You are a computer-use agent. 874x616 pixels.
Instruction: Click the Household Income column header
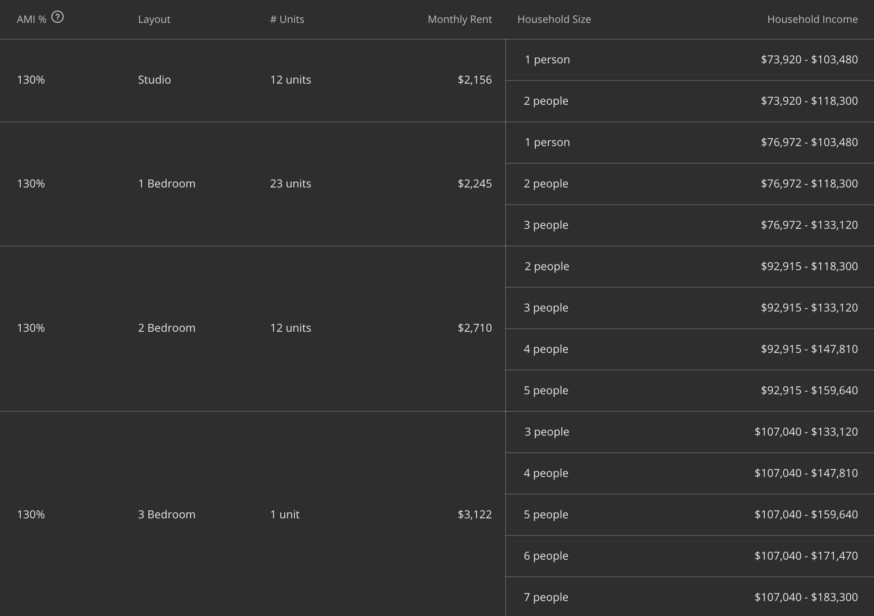coord(812,19)
